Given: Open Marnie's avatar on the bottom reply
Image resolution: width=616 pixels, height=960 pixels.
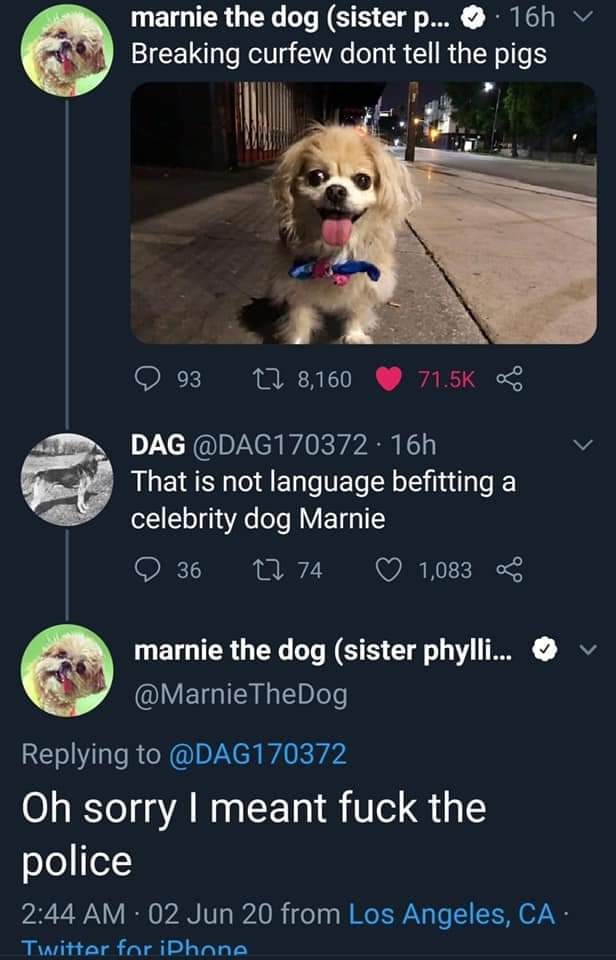Looking at the screenshot, I should tap(66, 671).
